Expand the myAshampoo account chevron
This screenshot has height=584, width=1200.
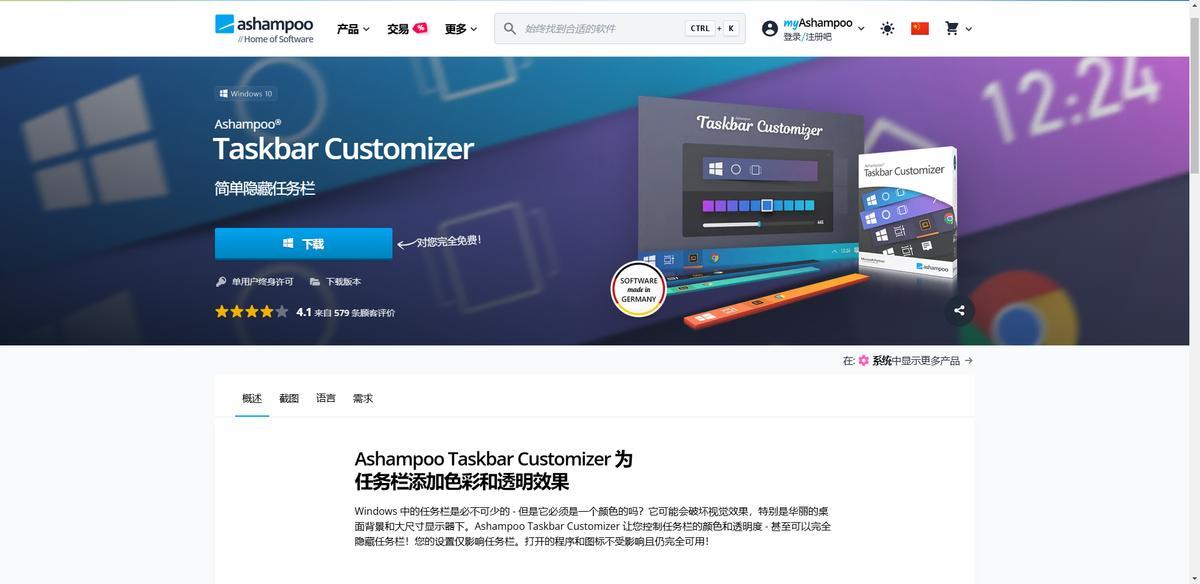[861, 29]
